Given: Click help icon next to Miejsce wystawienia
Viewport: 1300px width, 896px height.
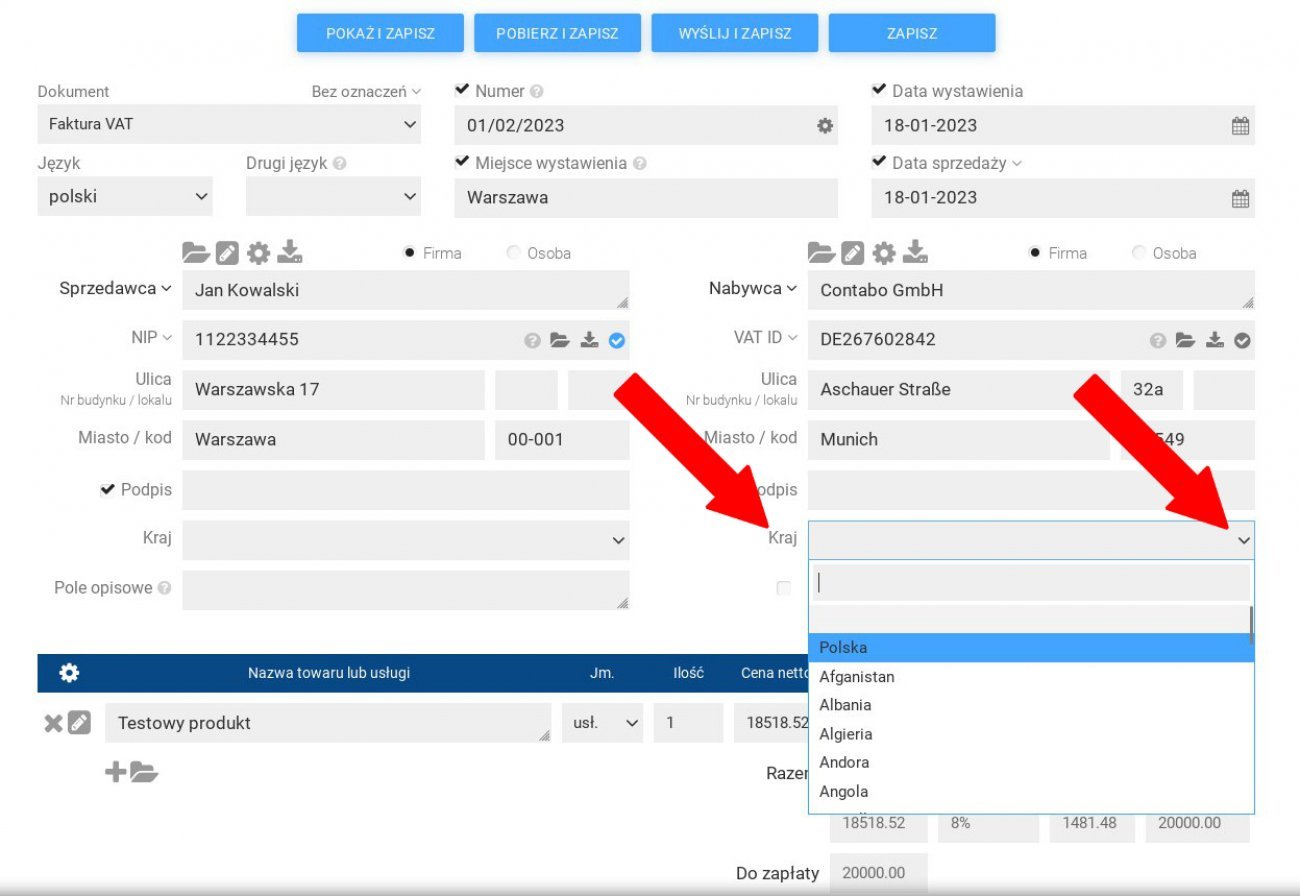Looking at the screenshot, I should (x=640, y=163).
